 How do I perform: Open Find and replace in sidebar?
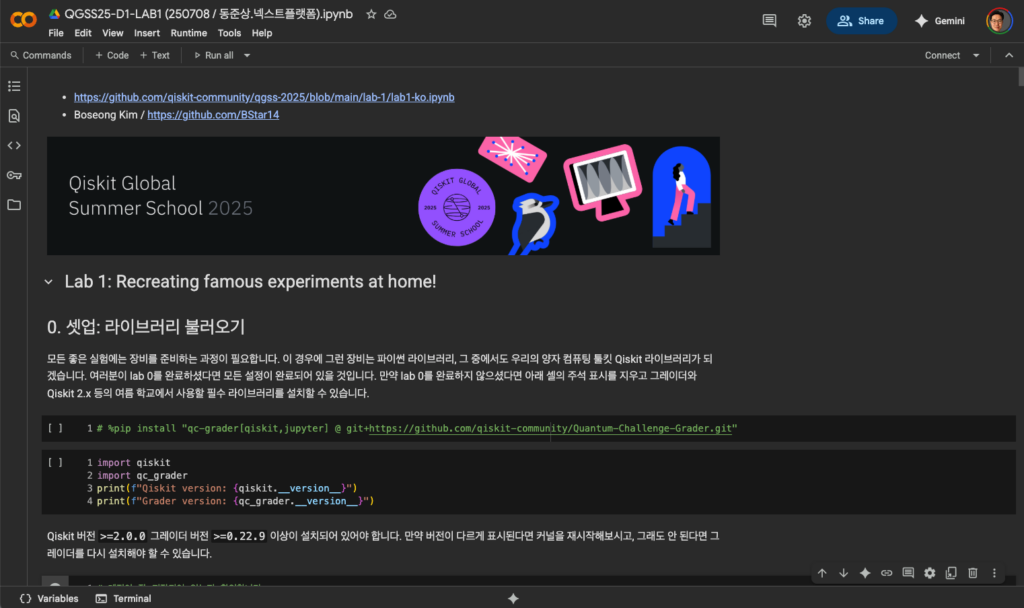[x=14, y=116]
